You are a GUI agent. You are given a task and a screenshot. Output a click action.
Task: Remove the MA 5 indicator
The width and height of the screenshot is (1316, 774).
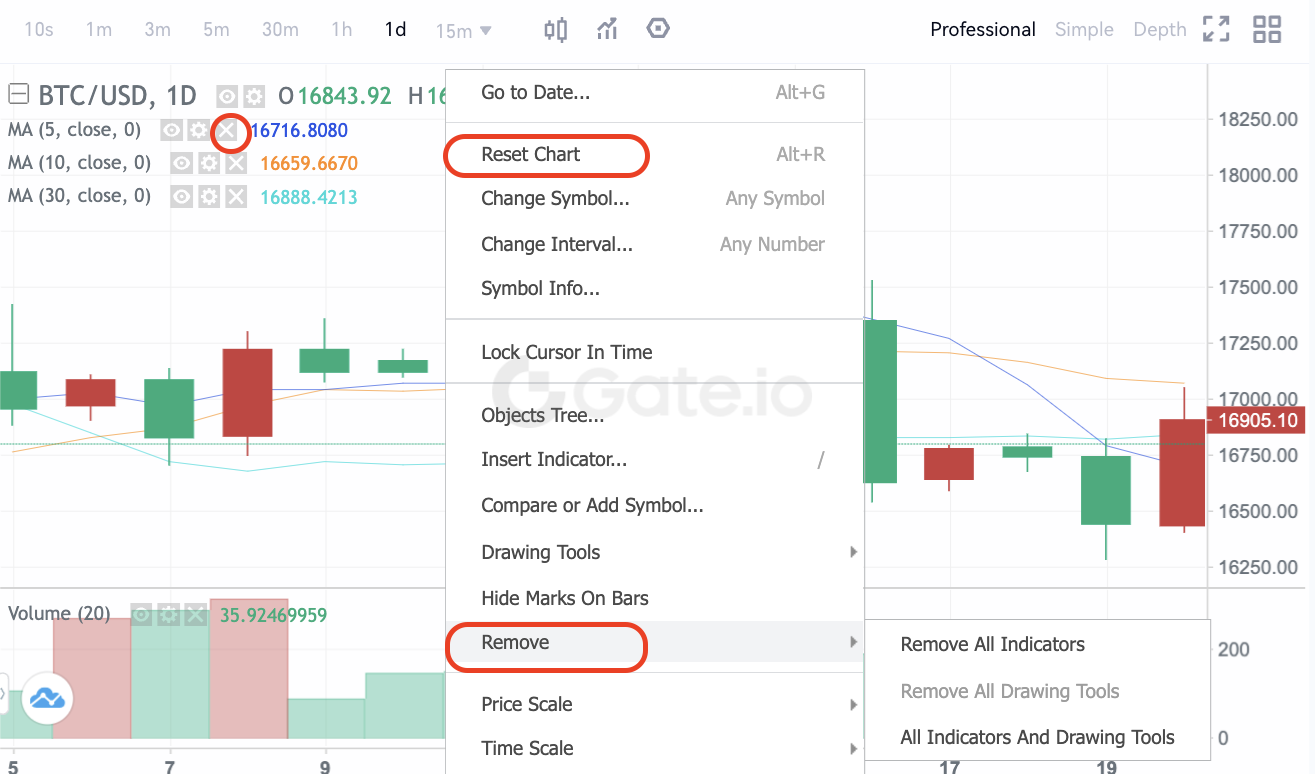tap(229, 130)
